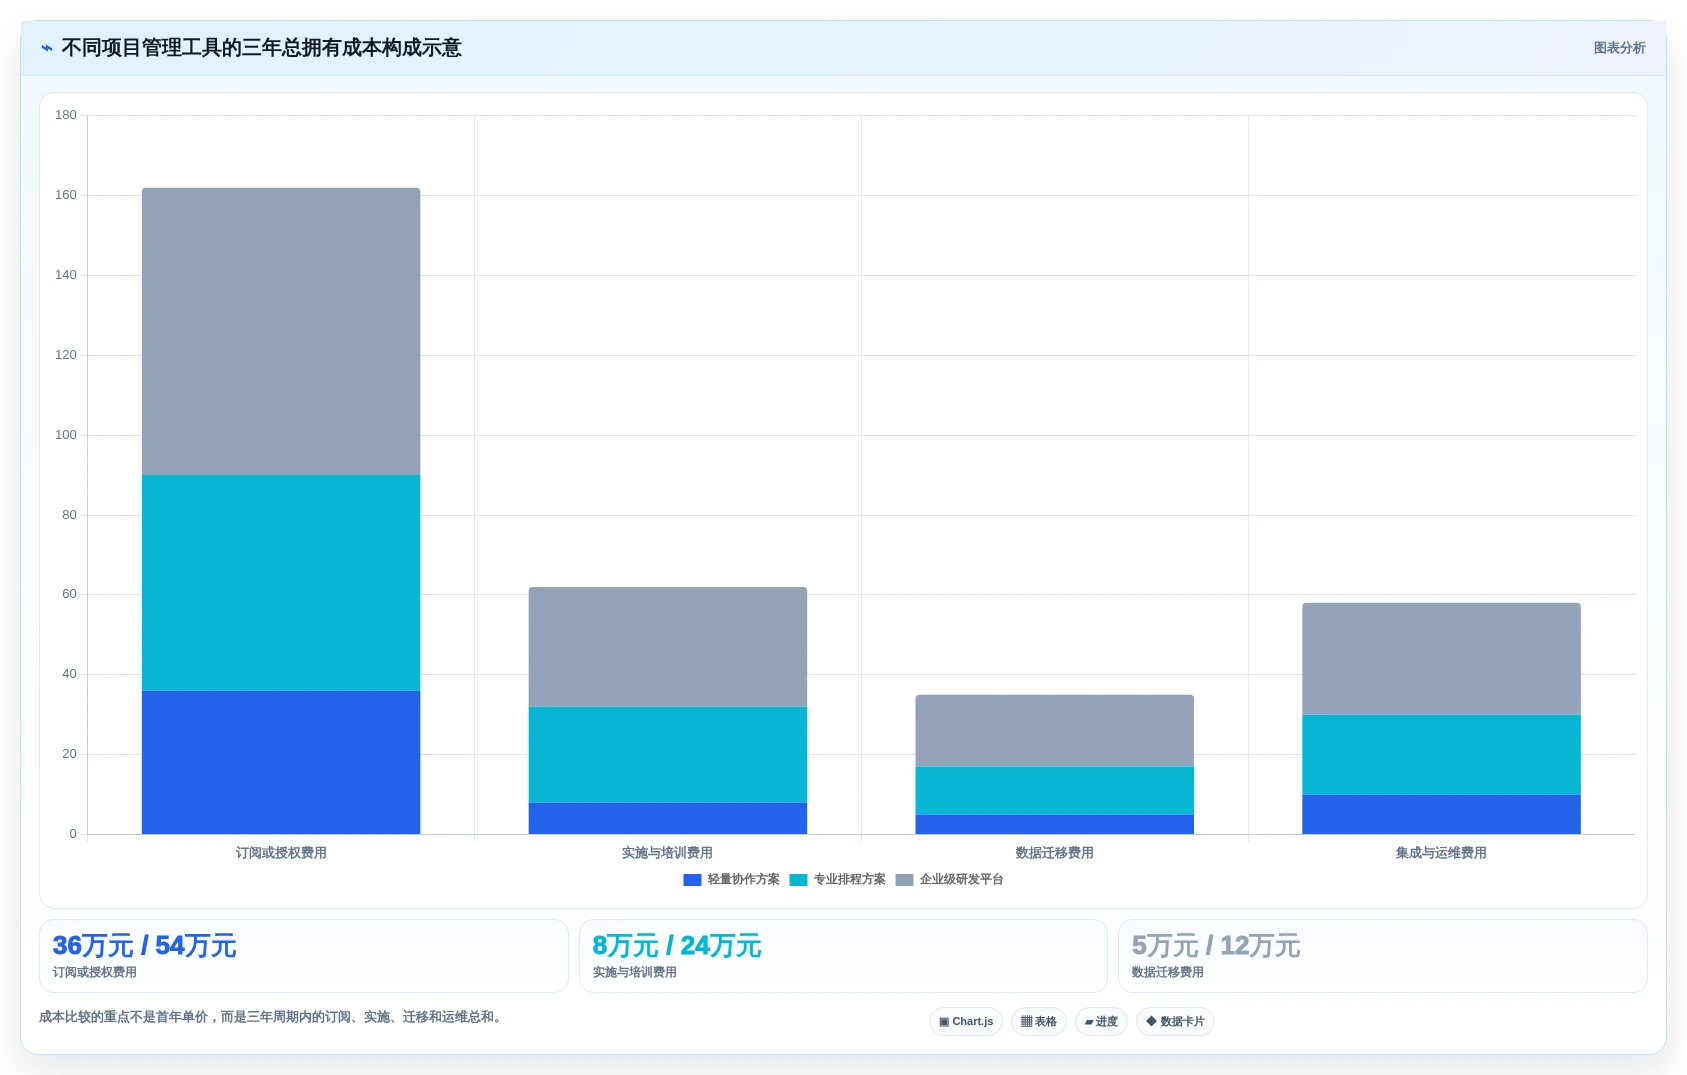Toggle the 轻量协作方案 legend color box
The image size is (1687, 1075).
[x=692, y=880]
